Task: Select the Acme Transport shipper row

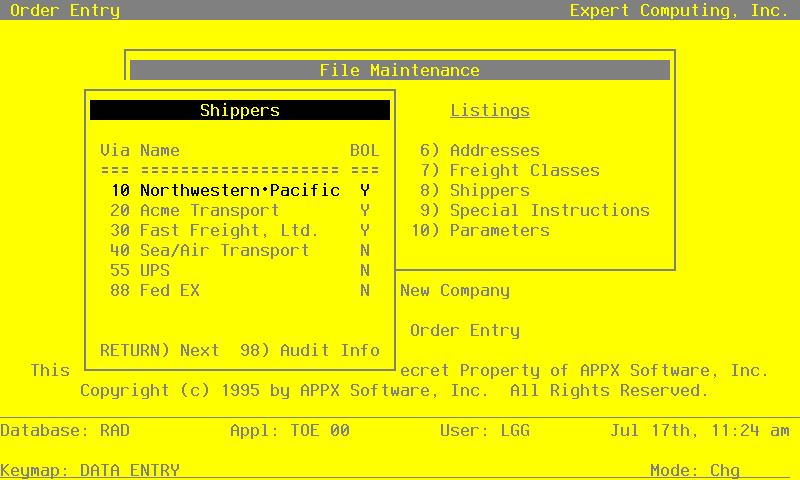Action: click(240, 210)
